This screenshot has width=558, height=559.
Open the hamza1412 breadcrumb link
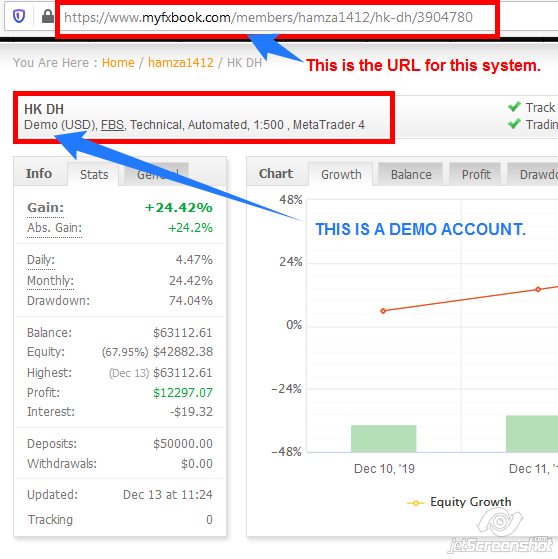tap(181, 63)
